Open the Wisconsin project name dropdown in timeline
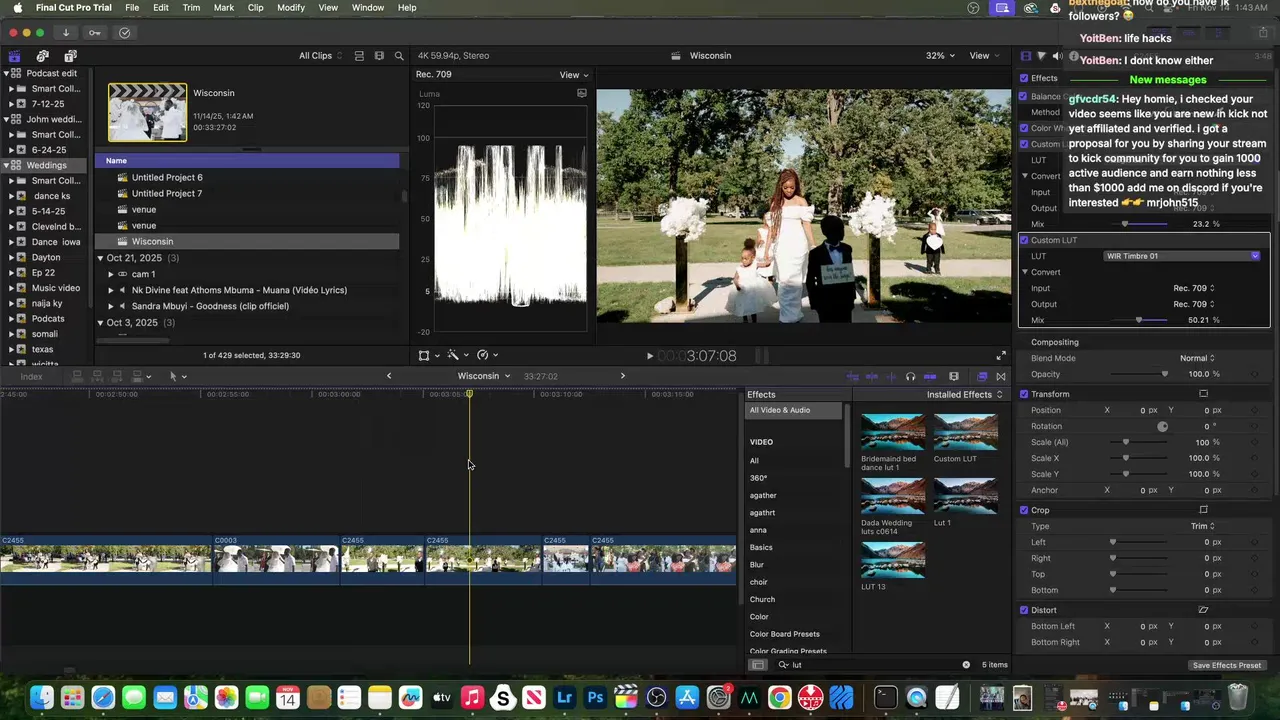The image size is (1280, 720). tap(484, 376)
